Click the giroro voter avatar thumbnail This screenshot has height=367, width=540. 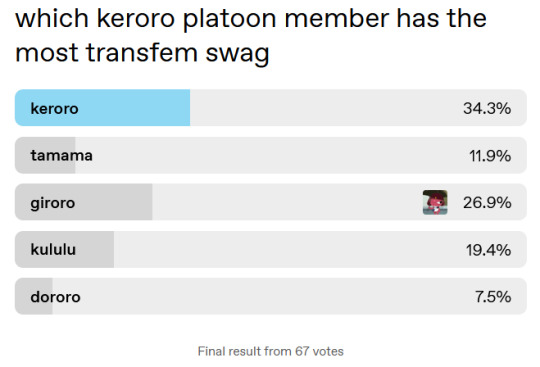point(435,202)
